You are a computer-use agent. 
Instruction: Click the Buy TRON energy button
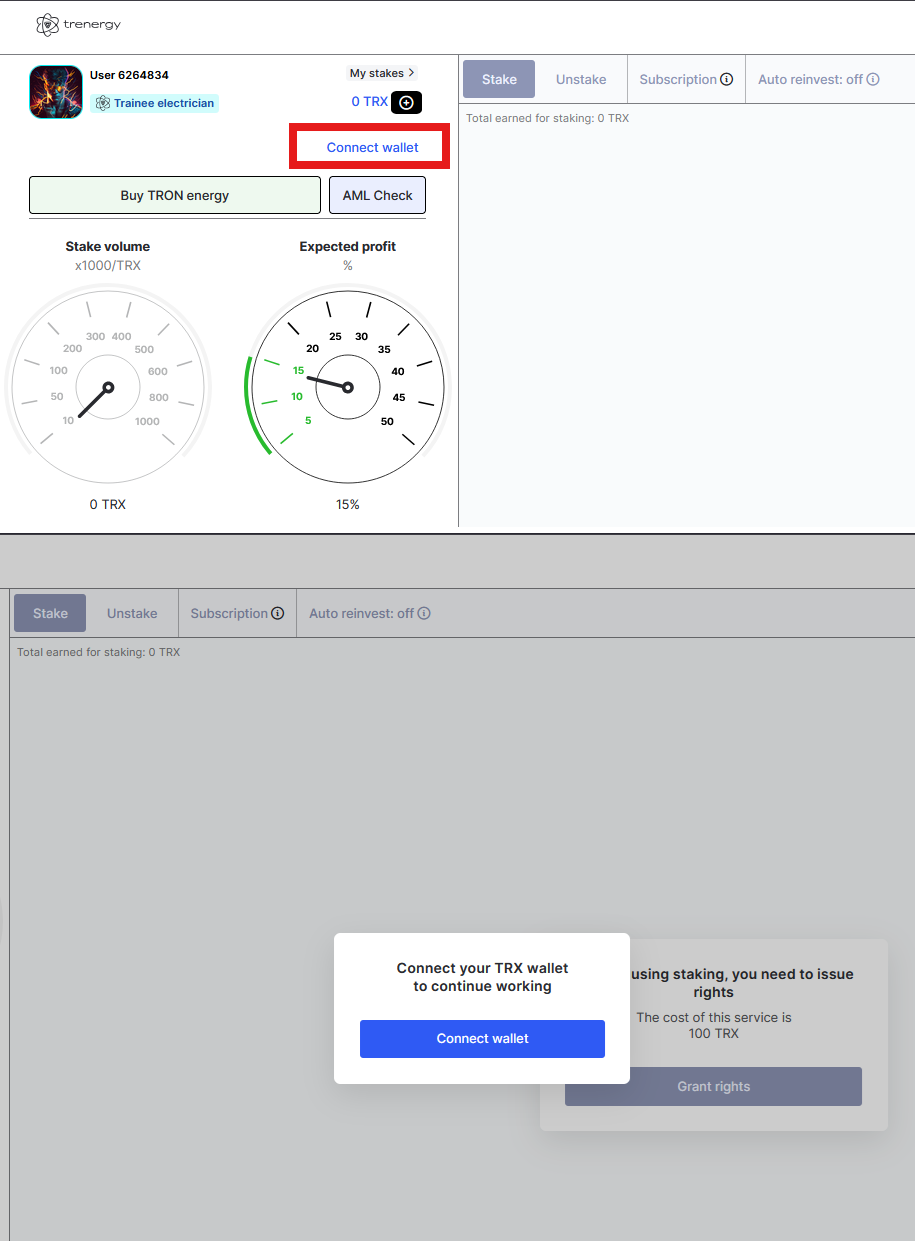pyautogui.click(x=175, y=195)
